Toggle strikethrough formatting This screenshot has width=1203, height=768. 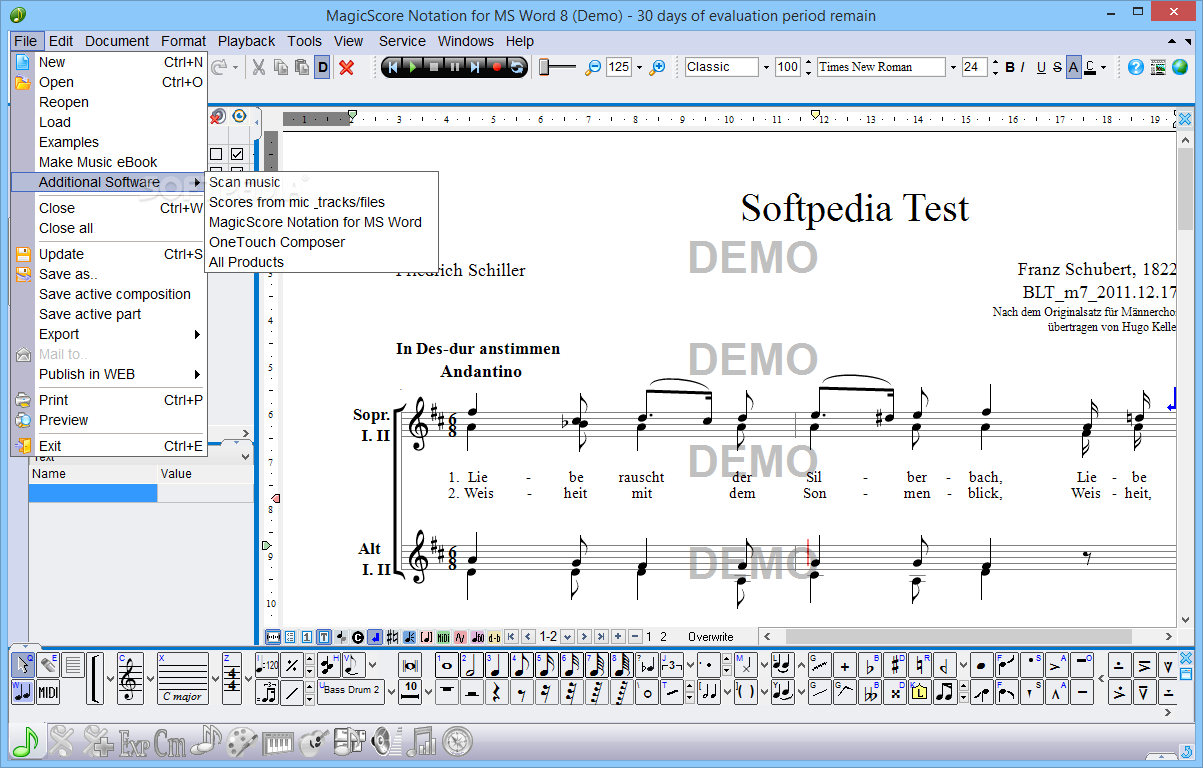tap(1057, 67)
